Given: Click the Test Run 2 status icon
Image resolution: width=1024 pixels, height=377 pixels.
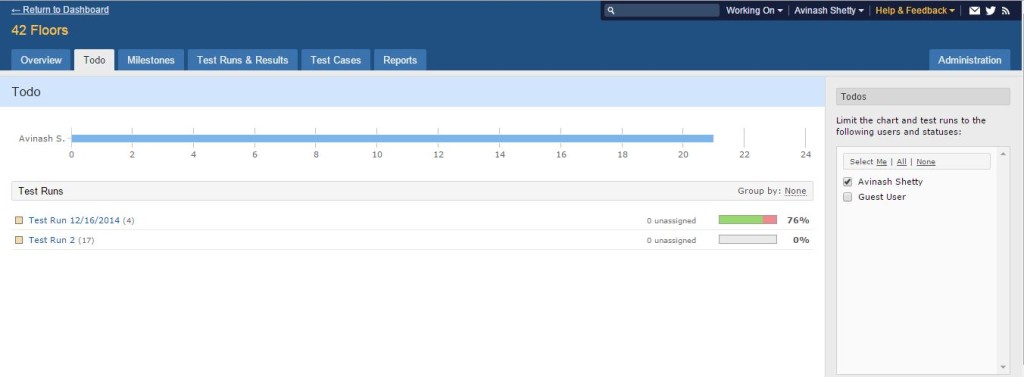Looking at the screenshot, I should pos(19,240).
